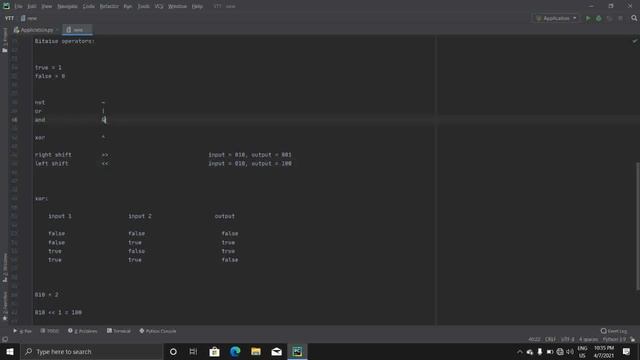Debug the Application configuration
This screenshot has height=360, width=640.
[x=599, y=18]
